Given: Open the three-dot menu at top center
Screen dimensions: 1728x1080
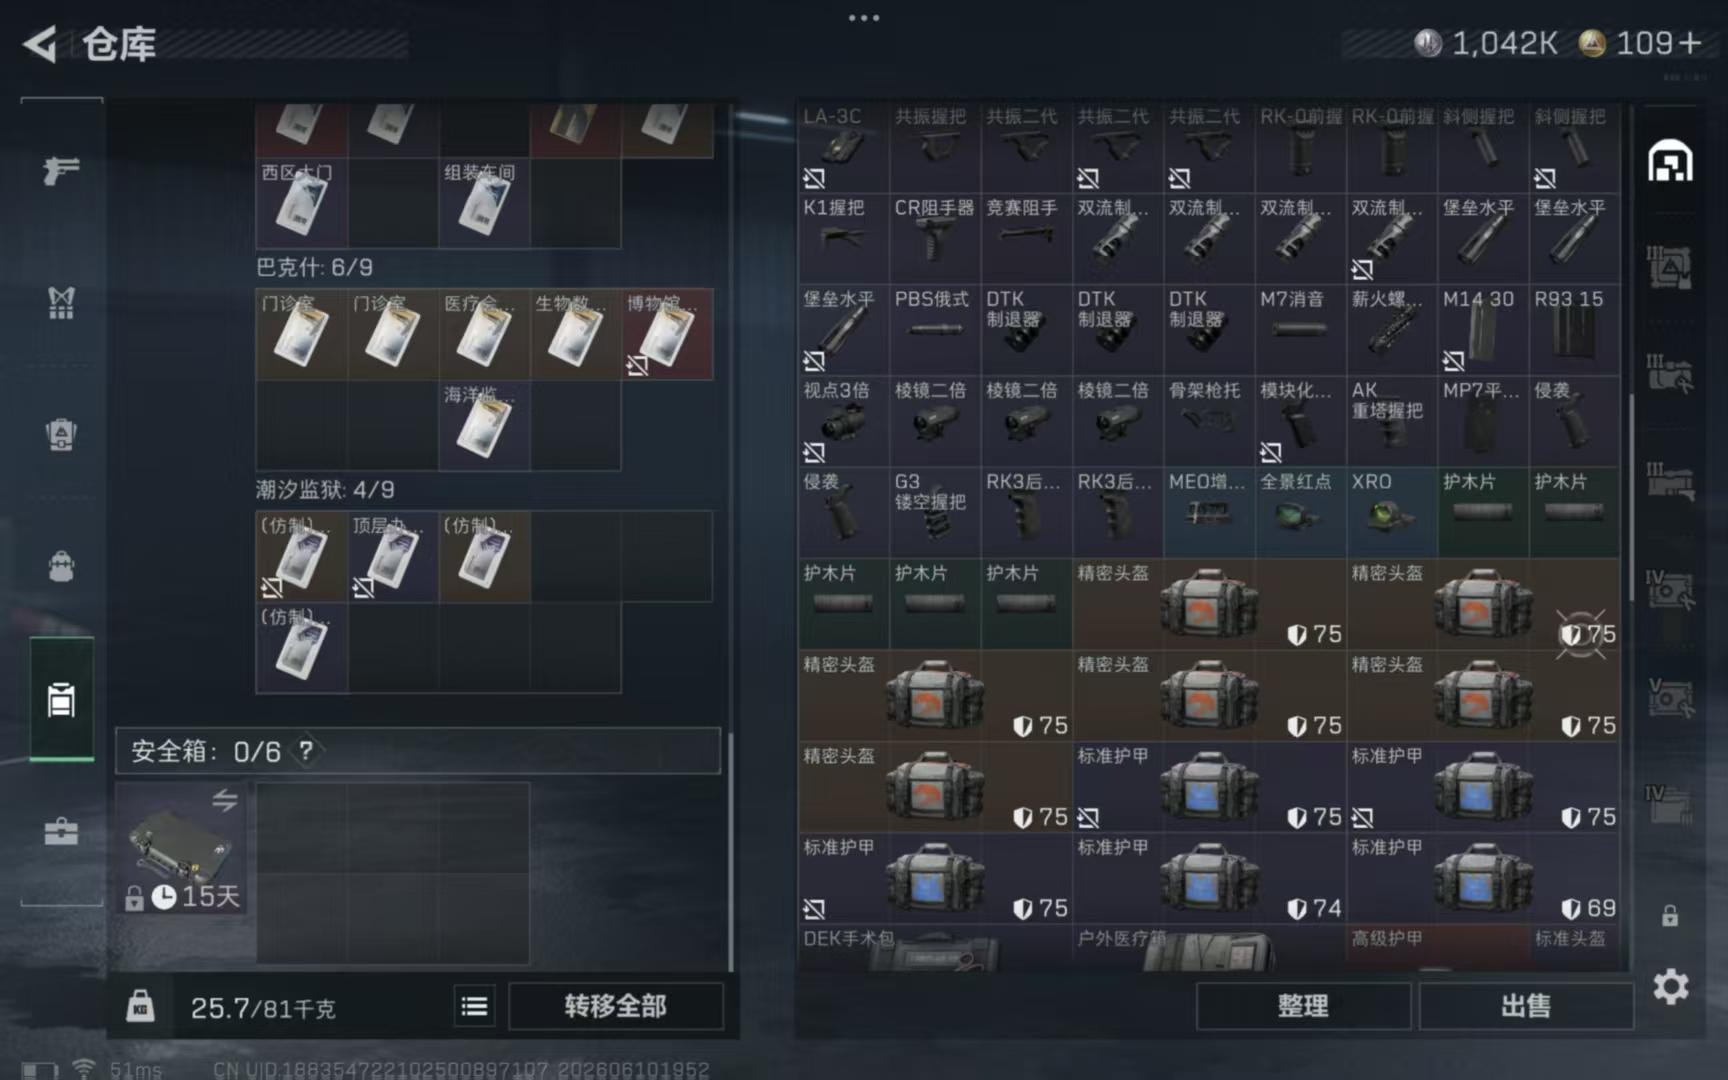Looking at the screenshot, I should (x=864, y=17).
